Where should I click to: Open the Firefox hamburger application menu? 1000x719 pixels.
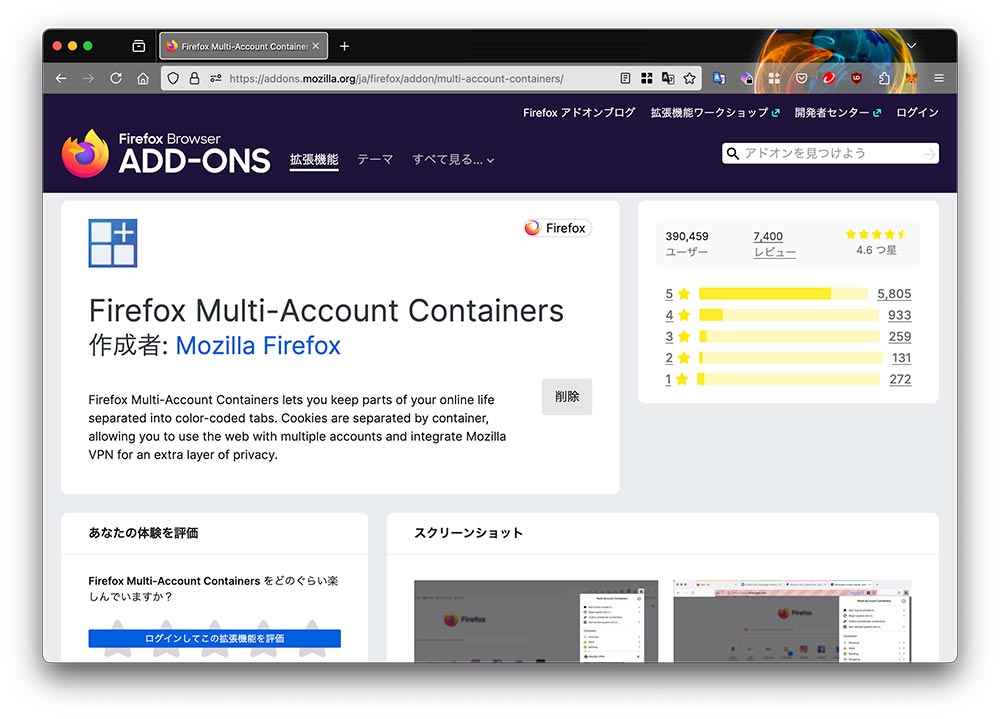[939, 78]
